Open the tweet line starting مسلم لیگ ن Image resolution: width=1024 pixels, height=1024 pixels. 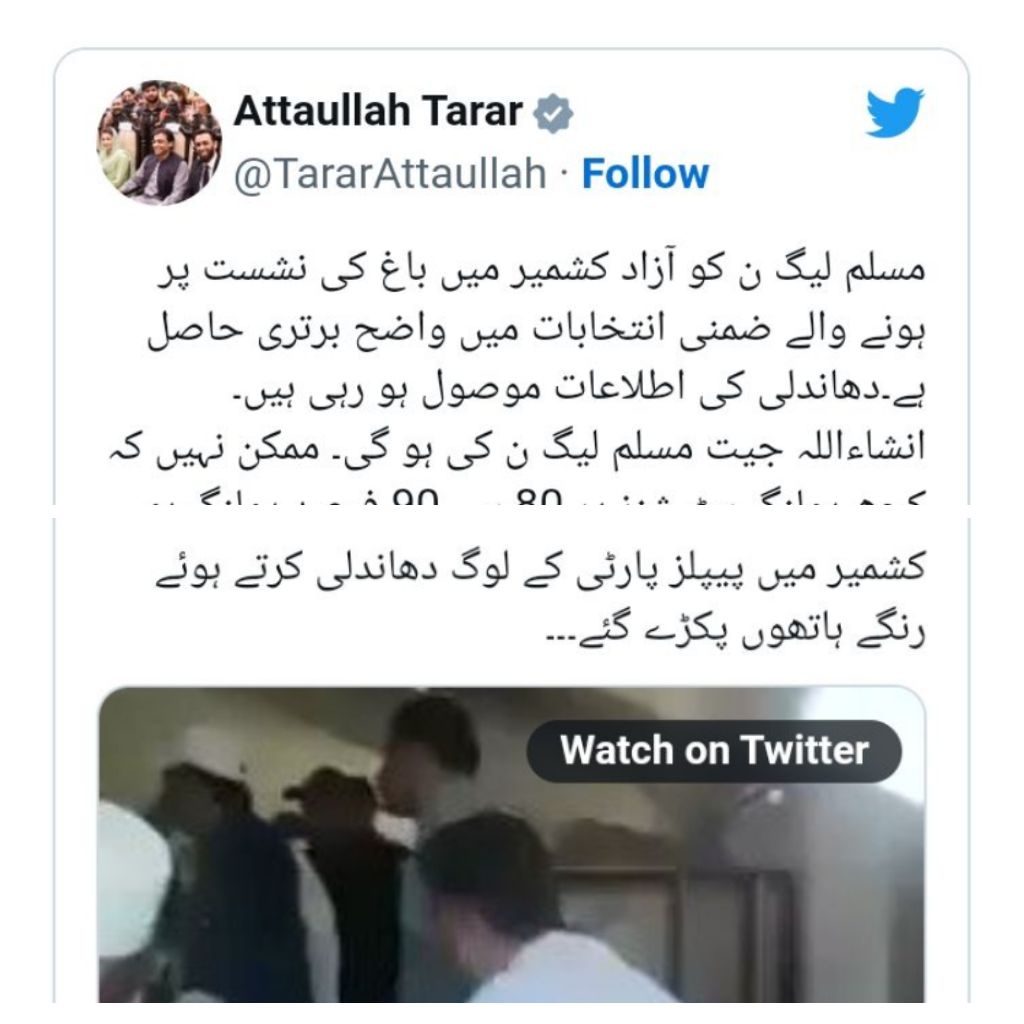pyautogui.click(x=541, y=271)
